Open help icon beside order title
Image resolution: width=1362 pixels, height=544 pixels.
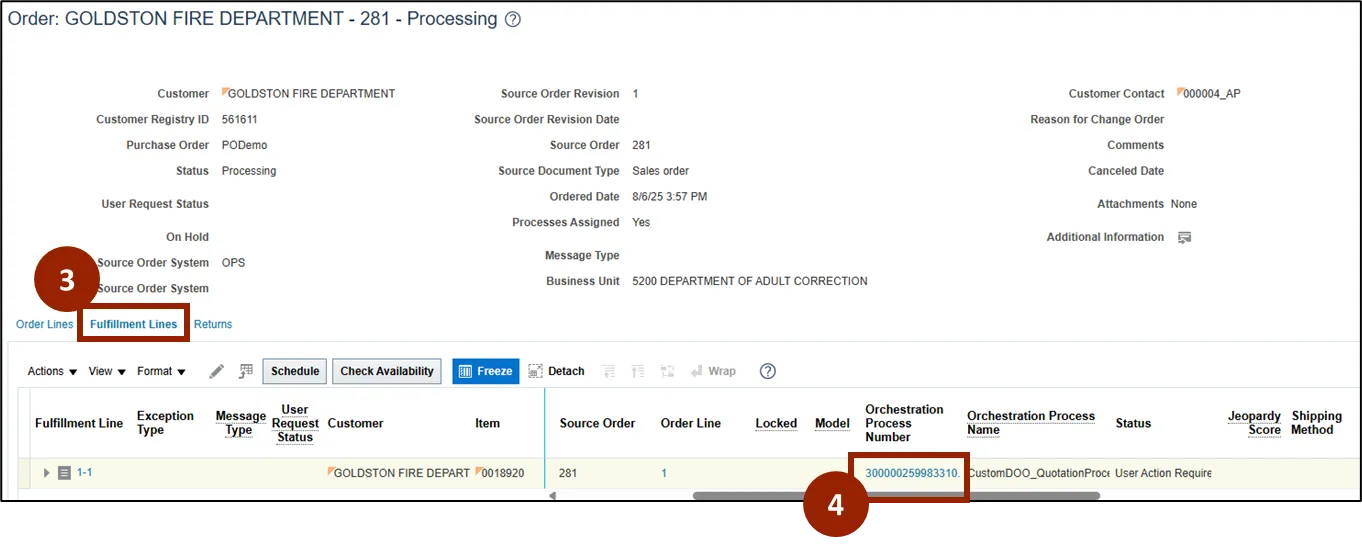click(x=513, y=19)
